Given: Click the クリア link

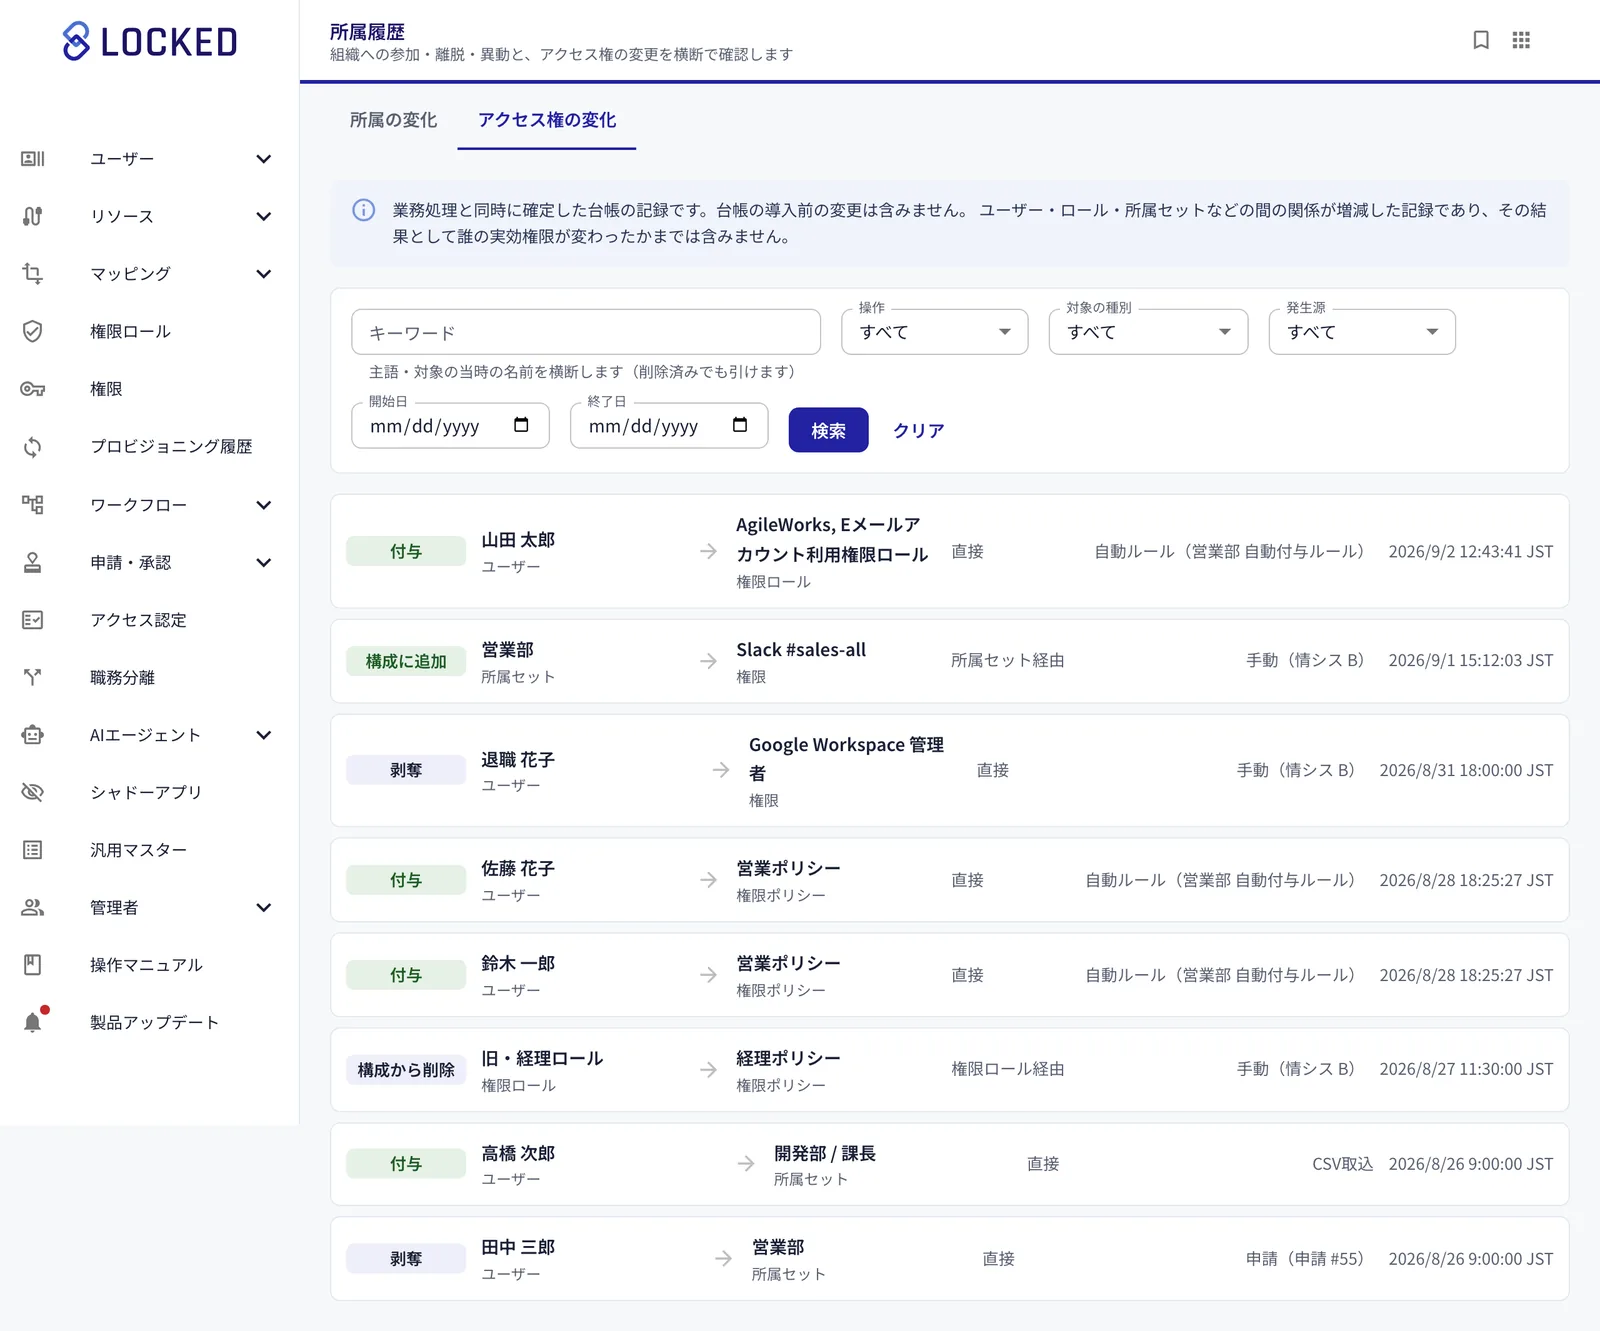Looking at the screenshot, I should click(918, 430).
